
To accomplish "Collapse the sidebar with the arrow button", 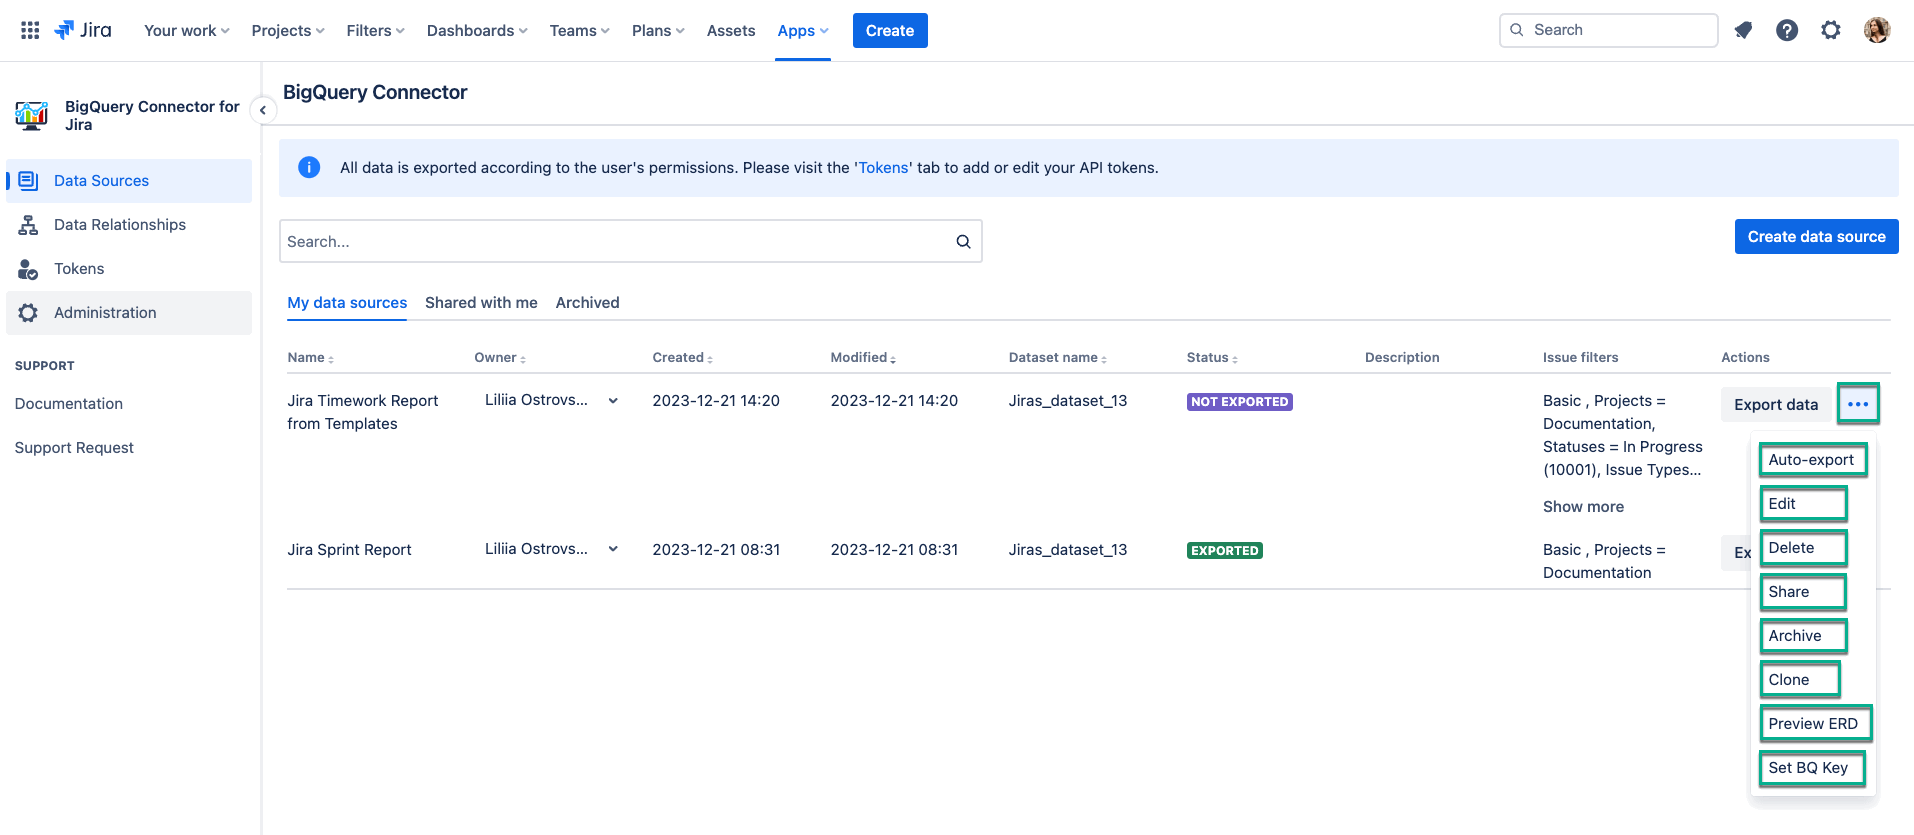I will point(262,110).
